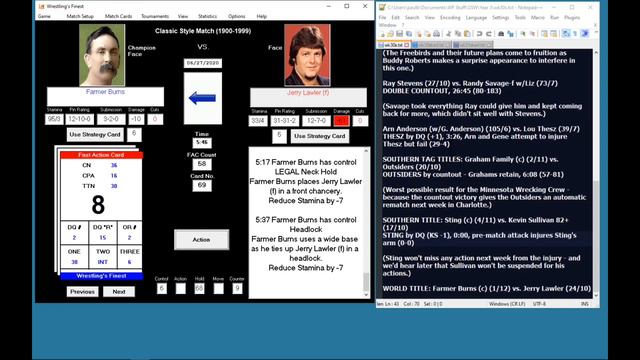
Task: Click Save All icon in Notepad++ toolbar
Action: (409, 34)
